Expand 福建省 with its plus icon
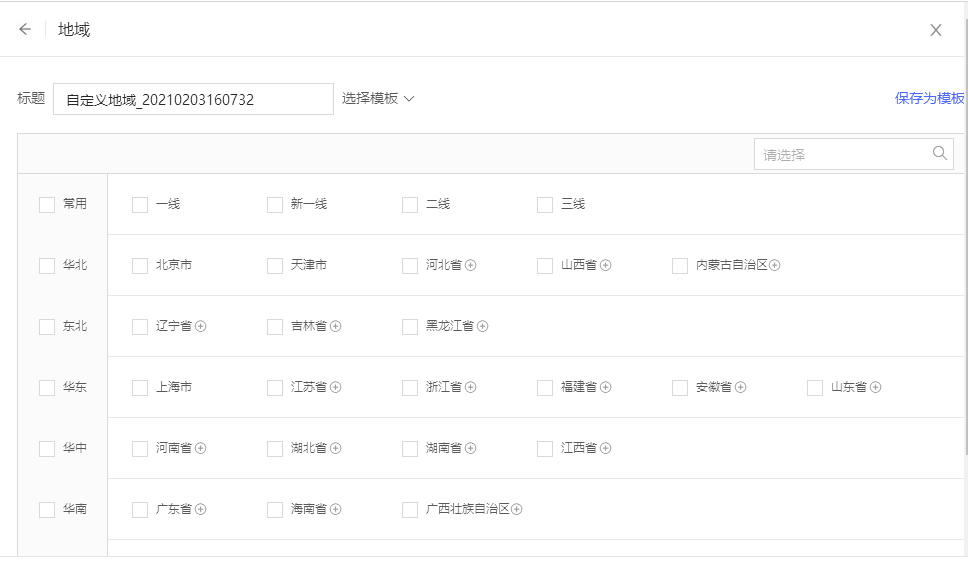The height and width of the screenshot is (563, 968). pyautogui.click(x=606, y=387)
